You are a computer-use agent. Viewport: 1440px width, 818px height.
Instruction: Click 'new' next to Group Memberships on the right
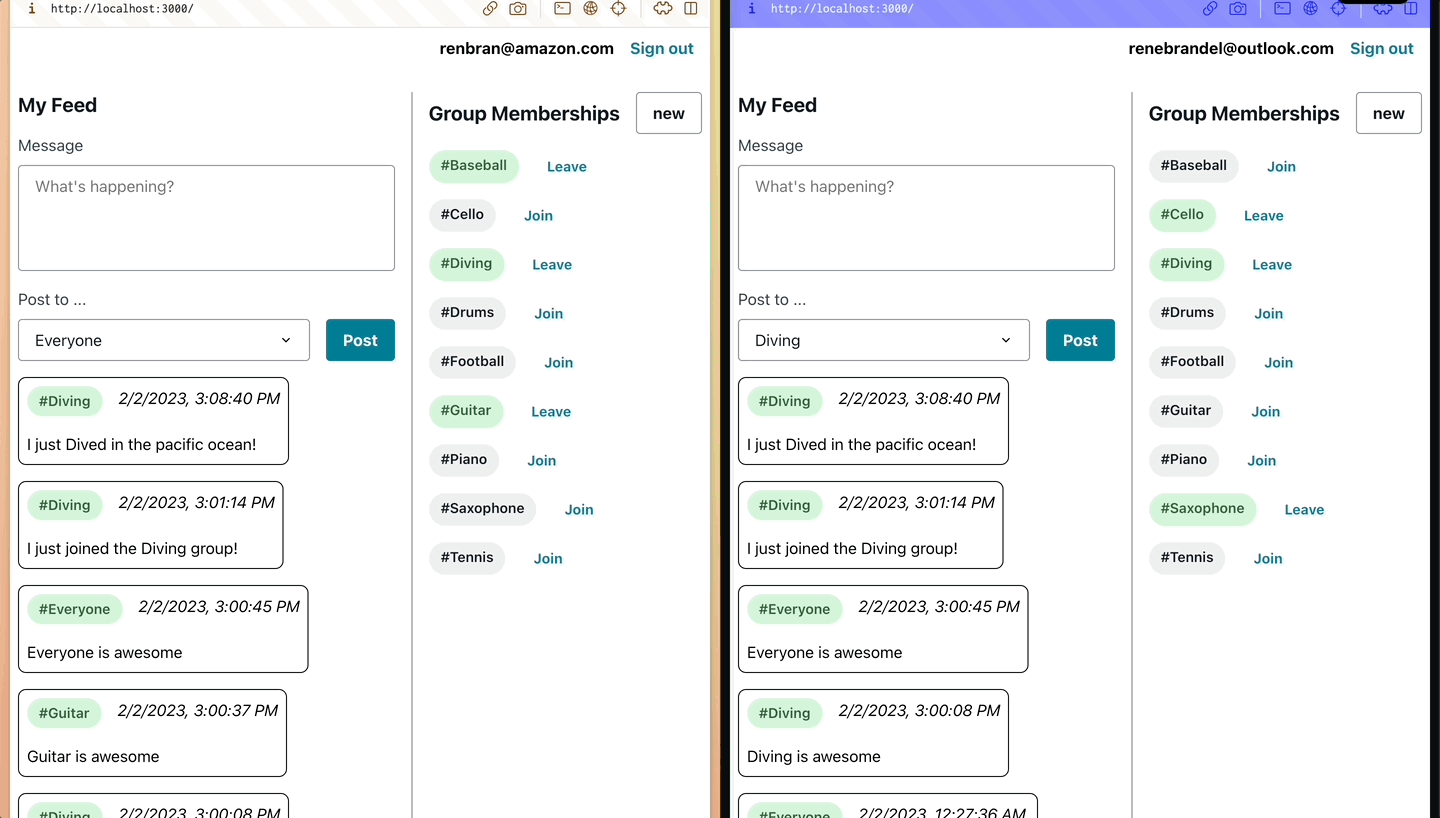[x=1388, y=113]
